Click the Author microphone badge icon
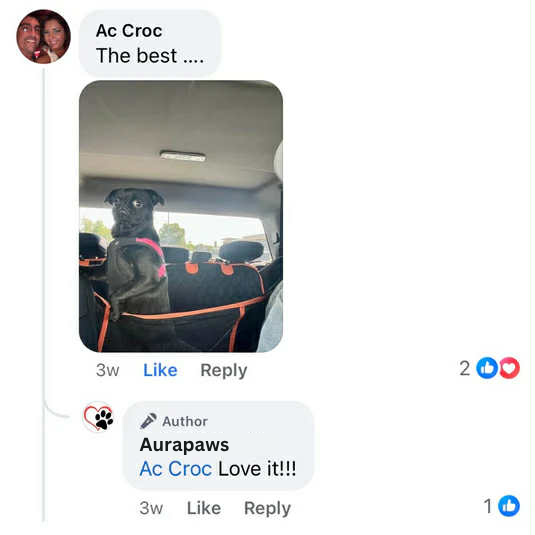 coord(148,421)
